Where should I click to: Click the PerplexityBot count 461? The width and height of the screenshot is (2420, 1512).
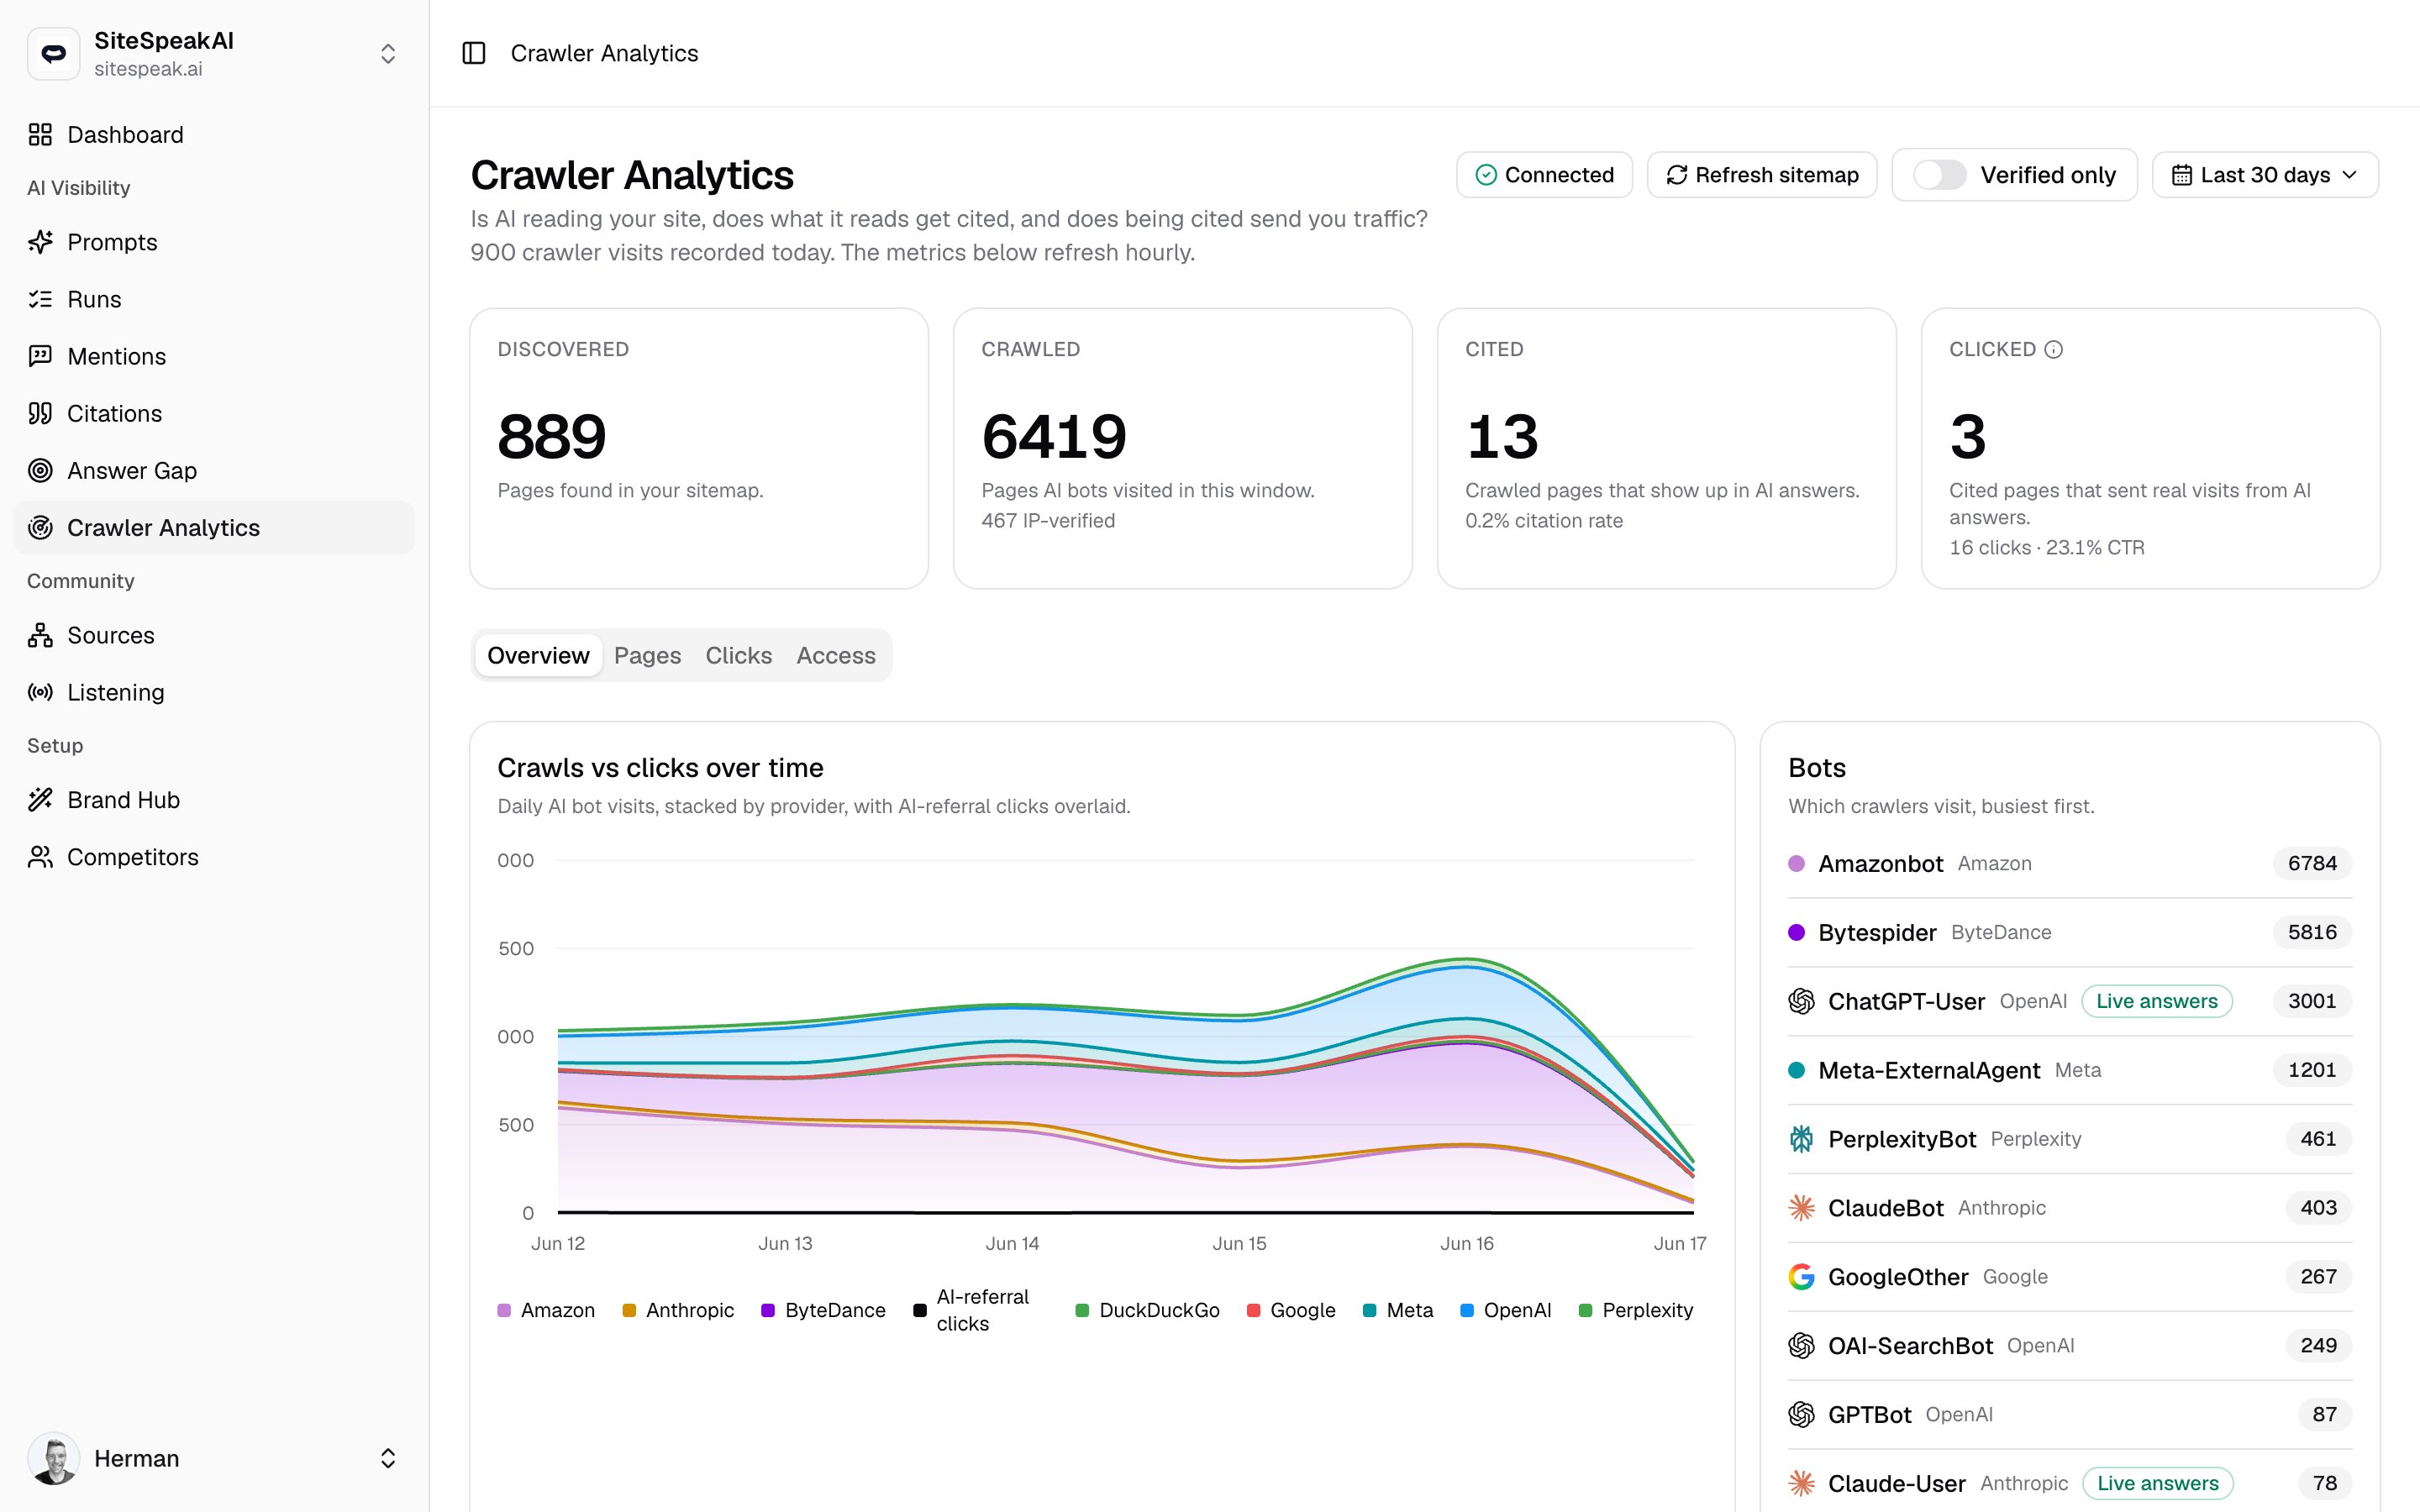tap(2318, 1139)
